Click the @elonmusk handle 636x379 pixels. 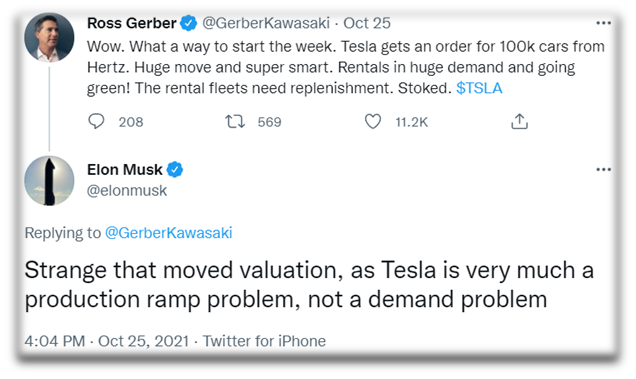[127, 190]
